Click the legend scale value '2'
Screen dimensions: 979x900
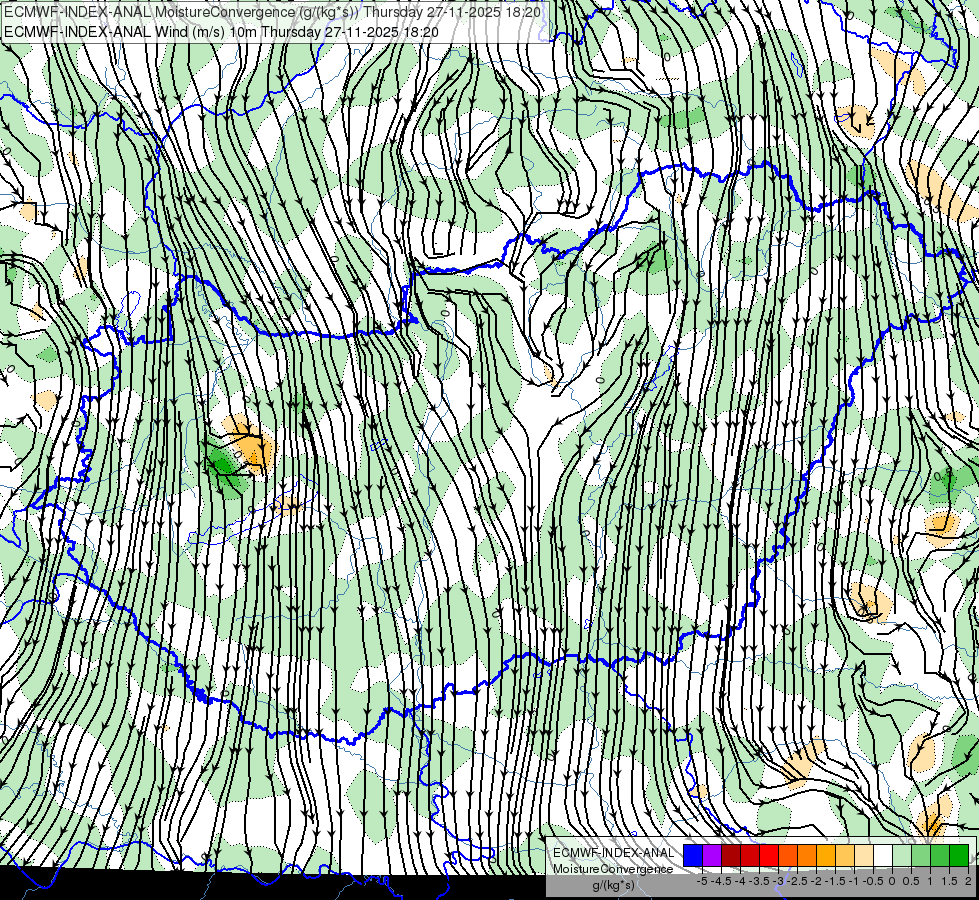968,881
